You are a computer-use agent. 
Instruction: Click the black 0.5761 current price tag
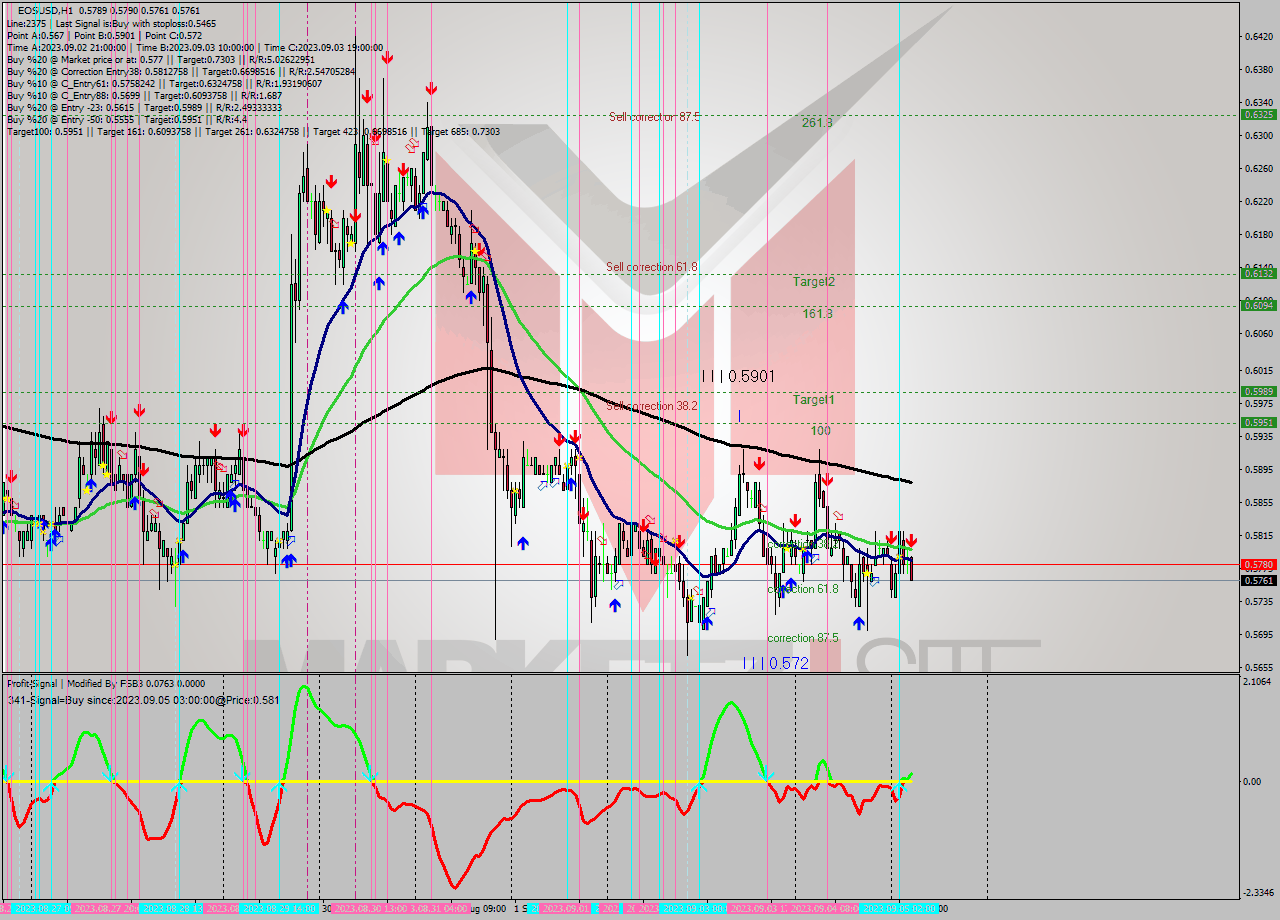pos(1258,580)
